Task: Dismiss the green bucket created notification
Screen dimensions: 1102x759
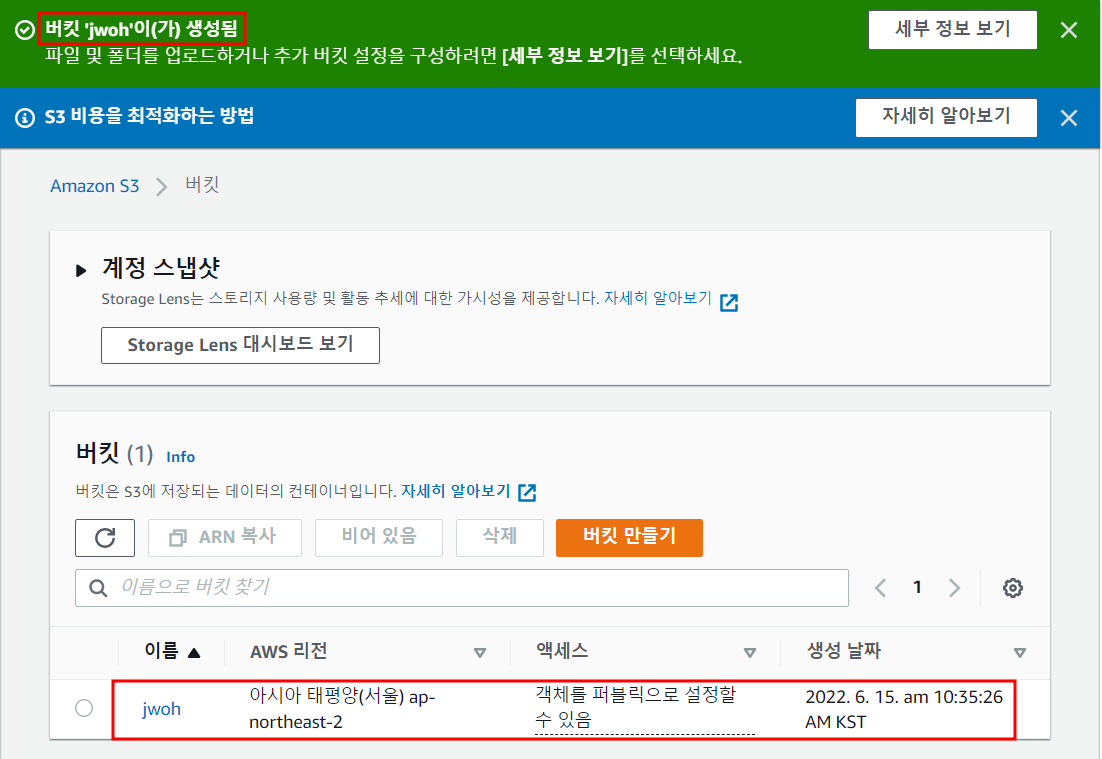Action: pos(1068,30)
